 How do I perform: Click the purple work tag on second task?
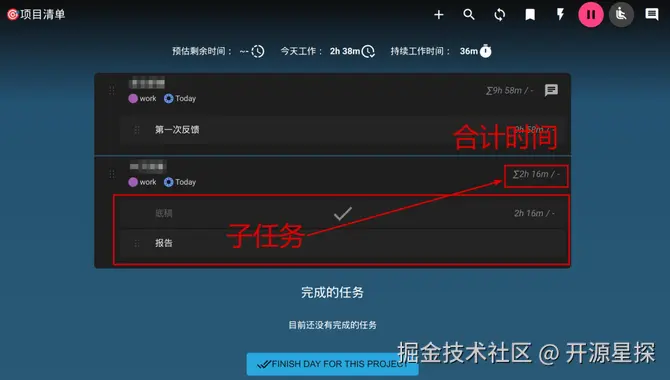click(142, 182)
